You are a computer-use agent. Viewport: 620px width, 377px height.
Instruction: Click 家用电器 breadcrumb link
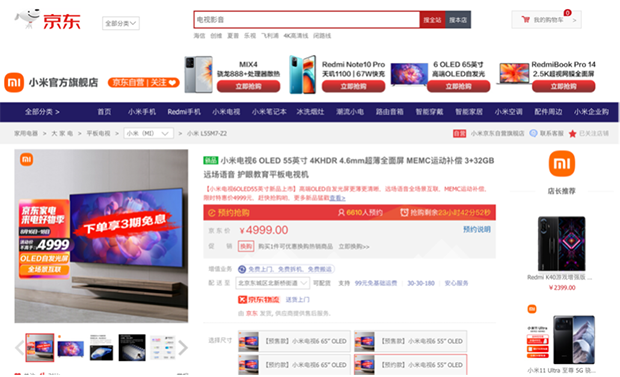(x=26, y=133)
